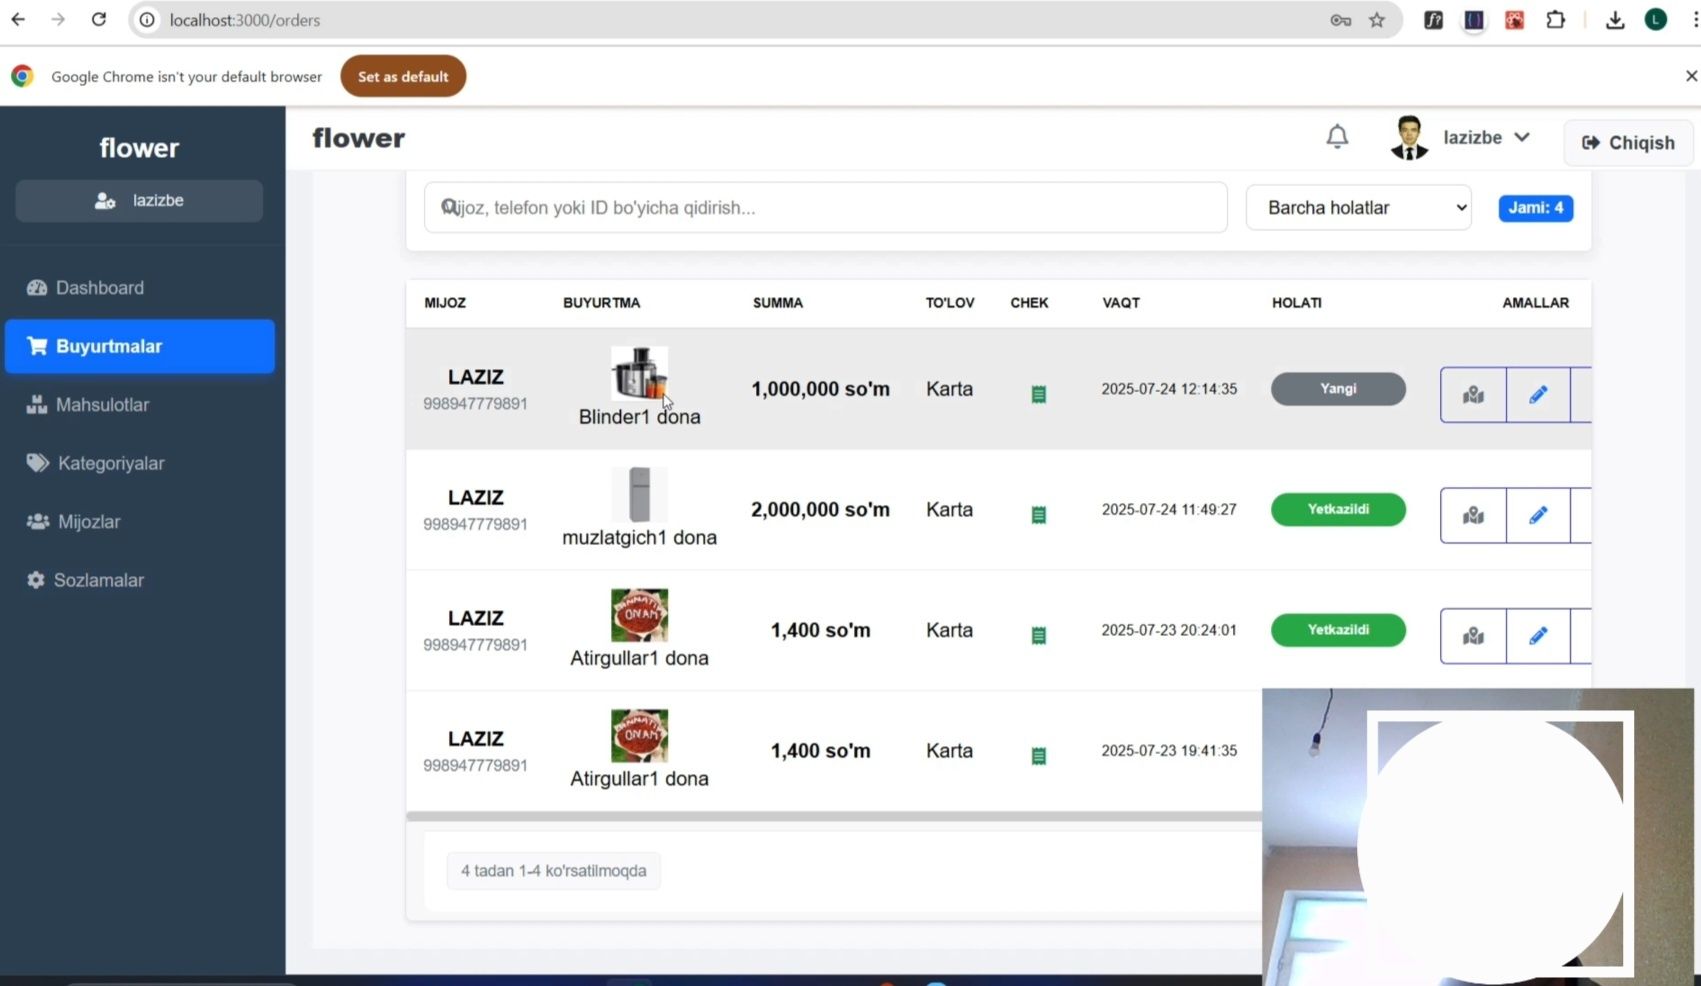Select Buyurtmalar in the sidebar
The image size is (1701, 986).
point(139,346)
